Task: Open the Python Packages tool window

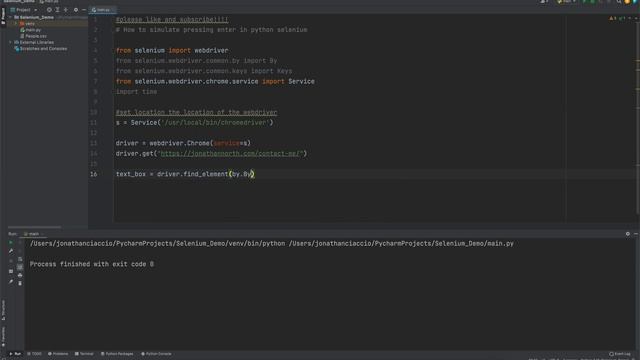Action: tap(117, 354)
